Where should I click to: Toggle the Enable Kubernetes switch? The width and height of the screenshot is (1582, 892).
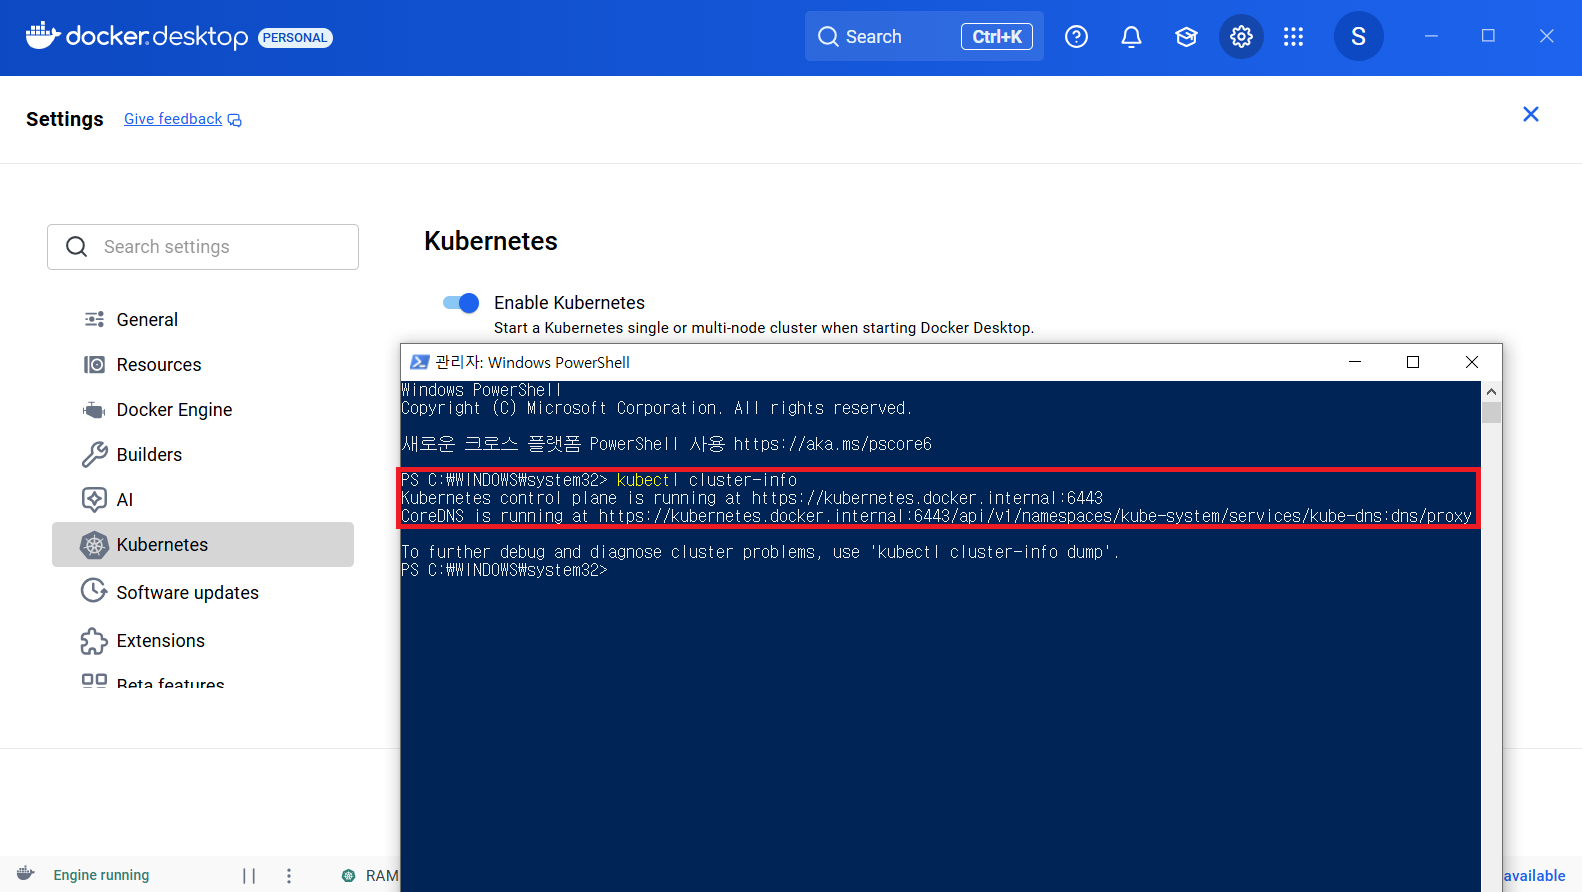point(461,303)
